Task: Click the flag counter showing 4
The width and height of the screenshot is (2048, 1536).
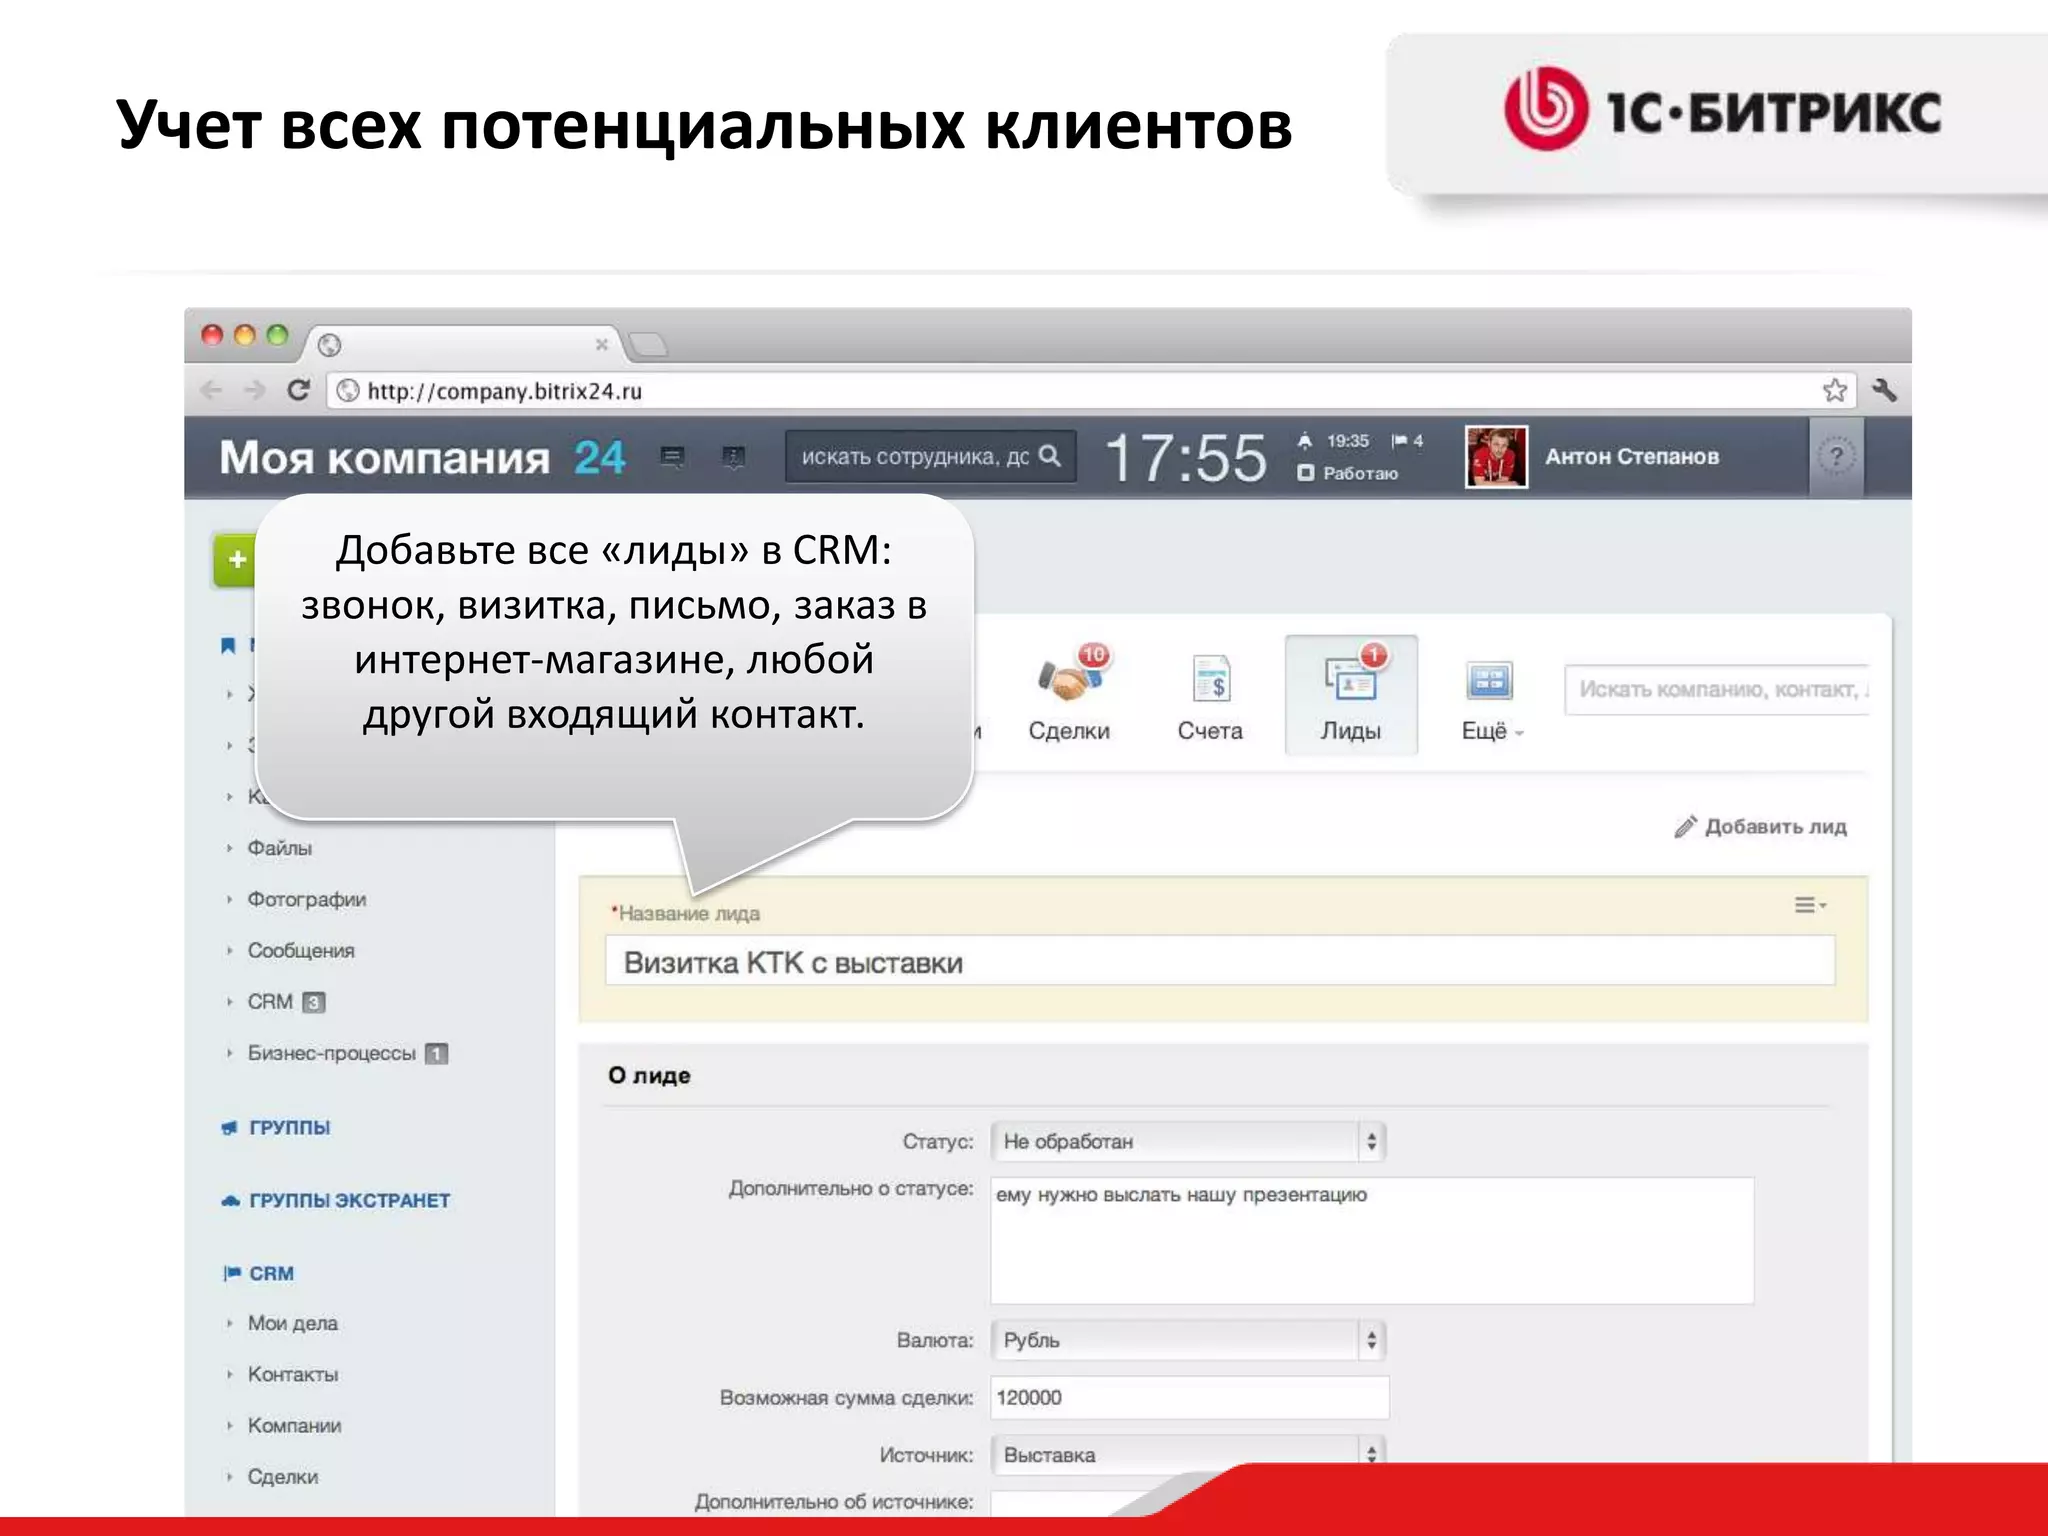Action: (x=1407, y=440)
